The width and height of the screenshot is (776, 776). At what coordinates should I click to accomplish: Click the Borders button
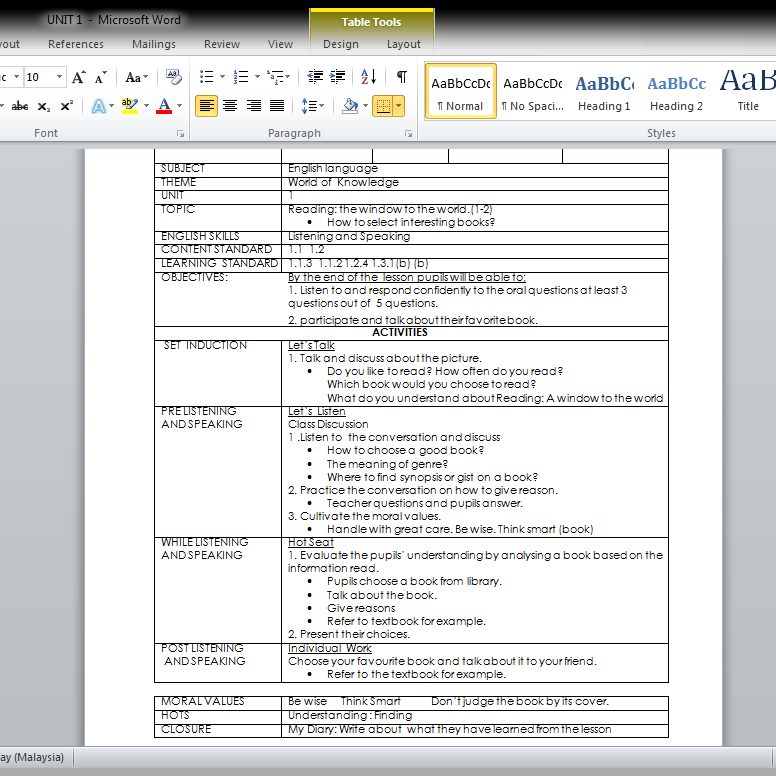[x=383, y=106]
